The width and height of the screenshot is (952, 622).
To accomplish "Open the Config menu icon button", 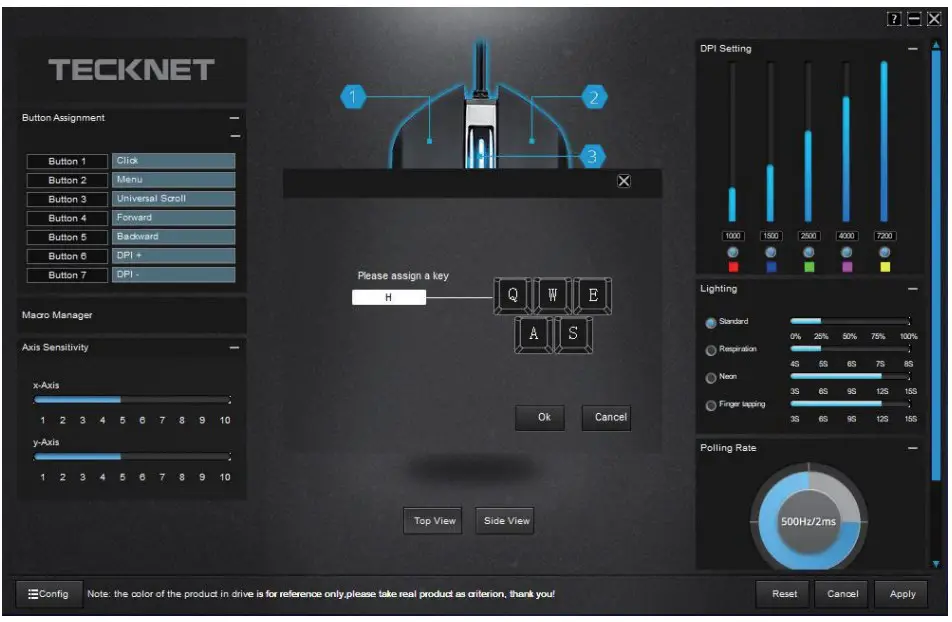I will [x=49, y=593].
